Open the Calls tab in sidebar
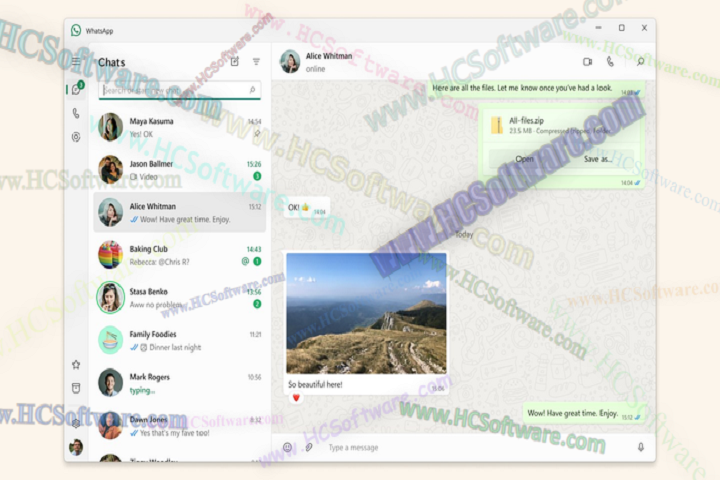 (76, 113)
